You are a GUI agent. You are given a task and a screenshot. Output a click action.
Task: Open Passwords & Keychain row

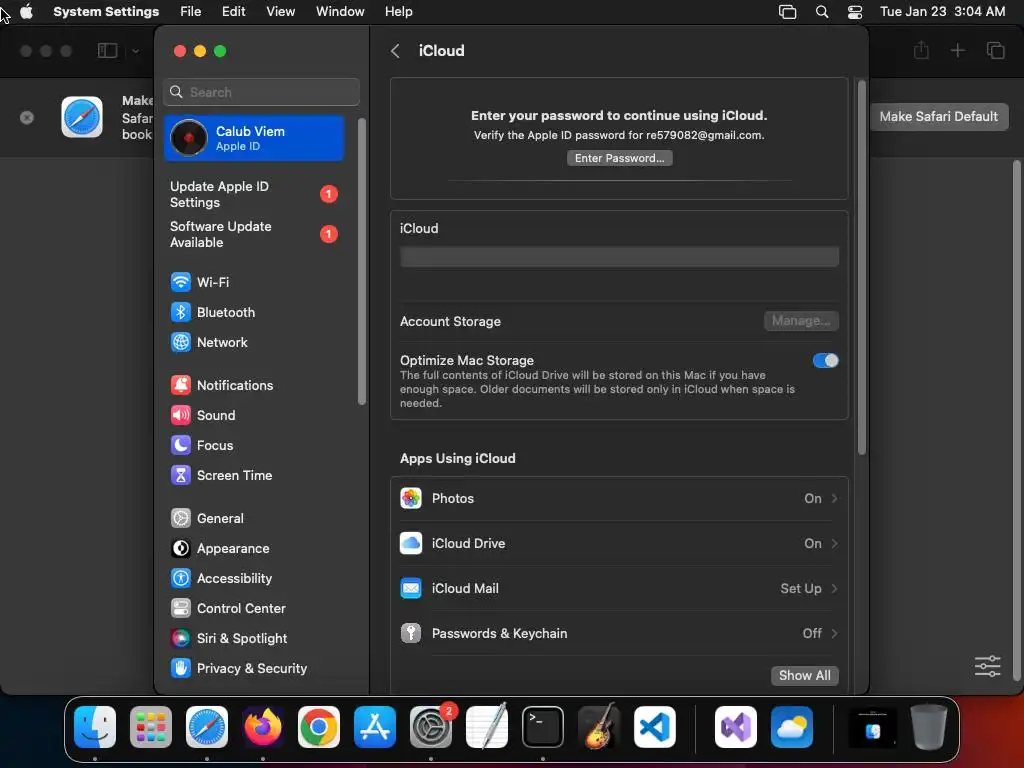619,633
